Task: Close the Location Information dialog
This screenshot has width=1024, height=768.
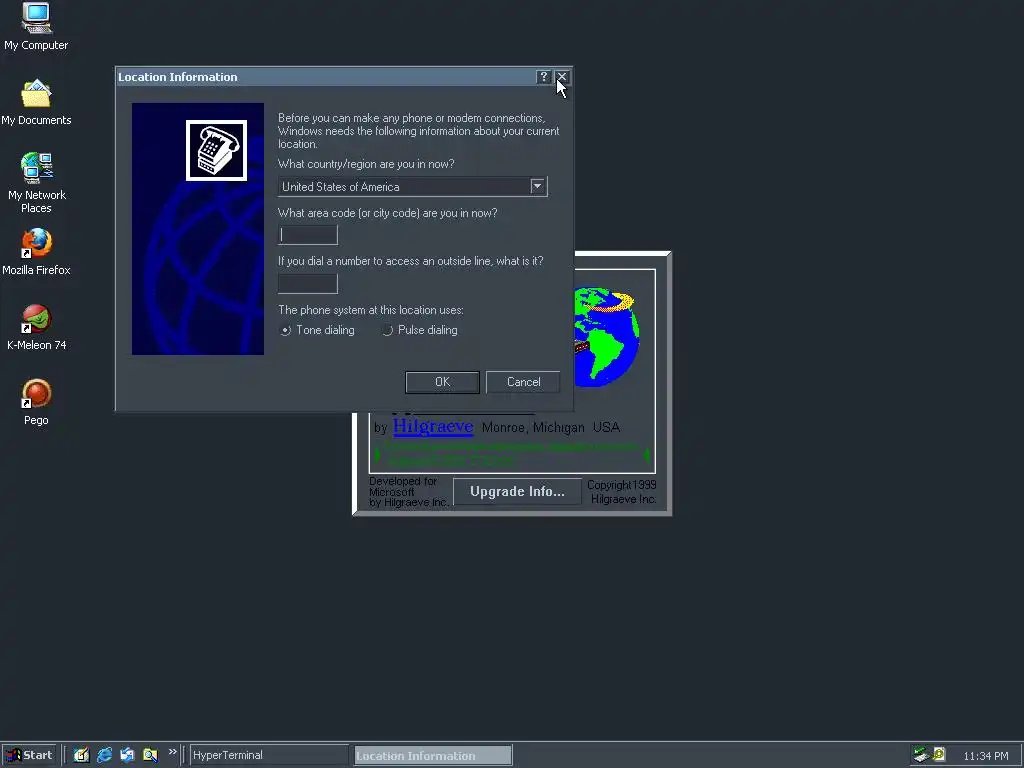Action: pos(562,77)
